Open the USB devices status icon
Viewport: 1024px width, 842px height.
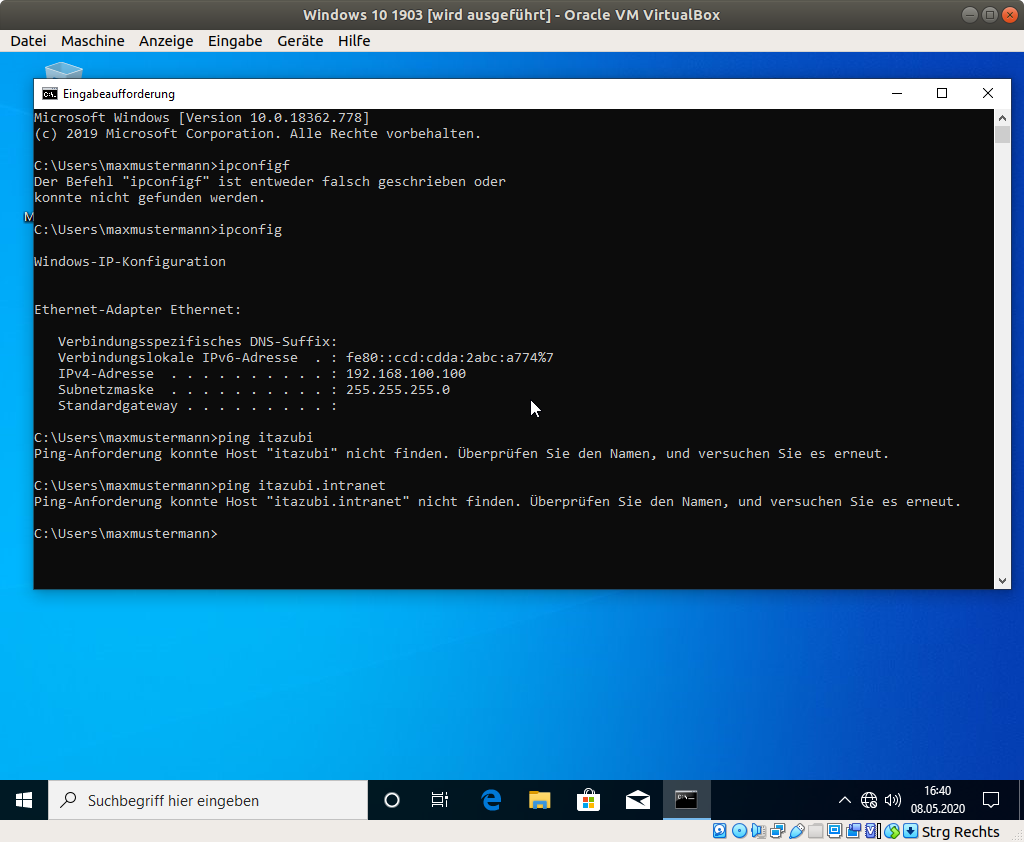point(797,830)
